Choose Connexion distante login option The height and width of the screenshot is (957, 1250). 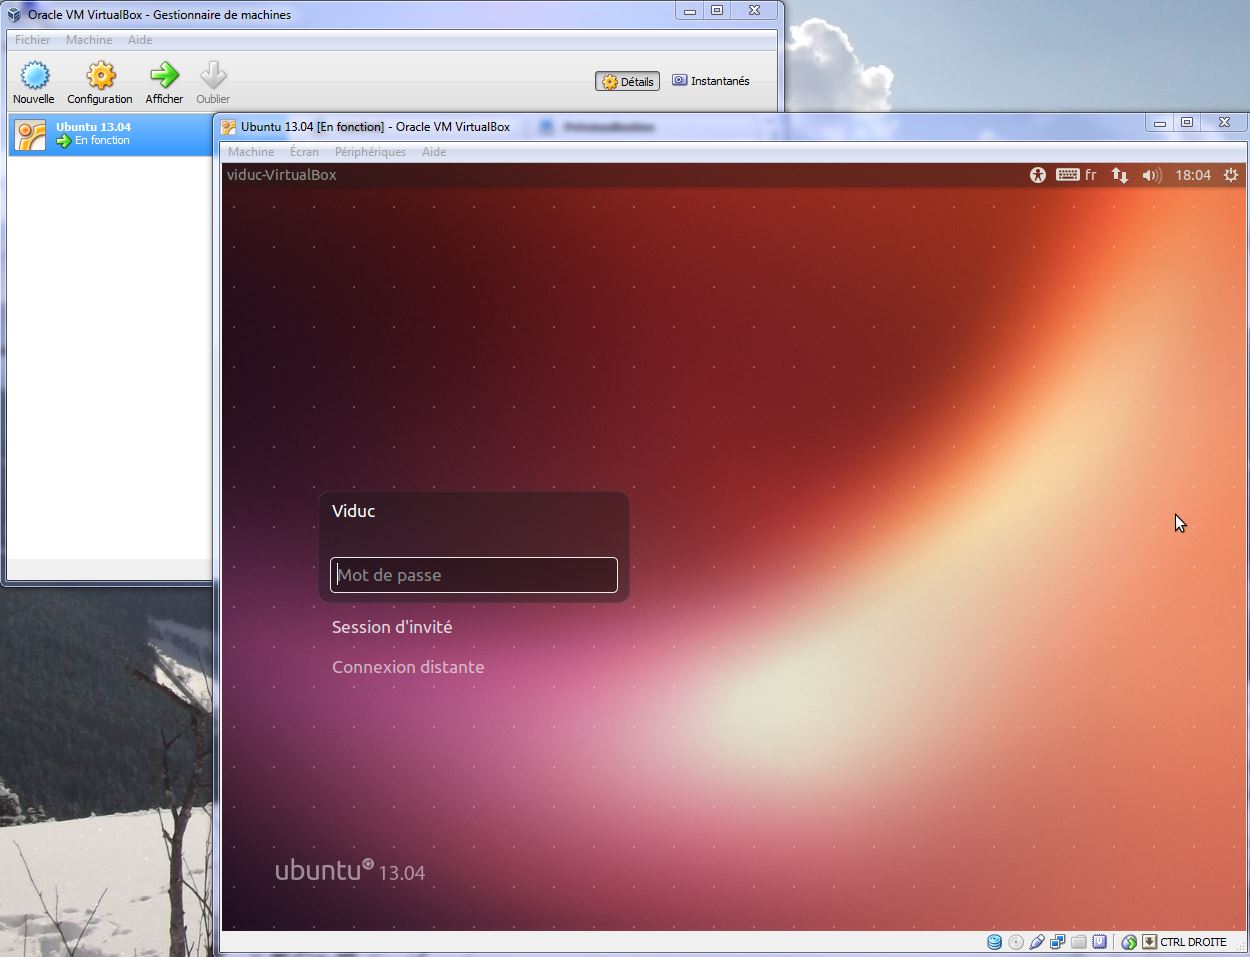[x=408, y=667]
